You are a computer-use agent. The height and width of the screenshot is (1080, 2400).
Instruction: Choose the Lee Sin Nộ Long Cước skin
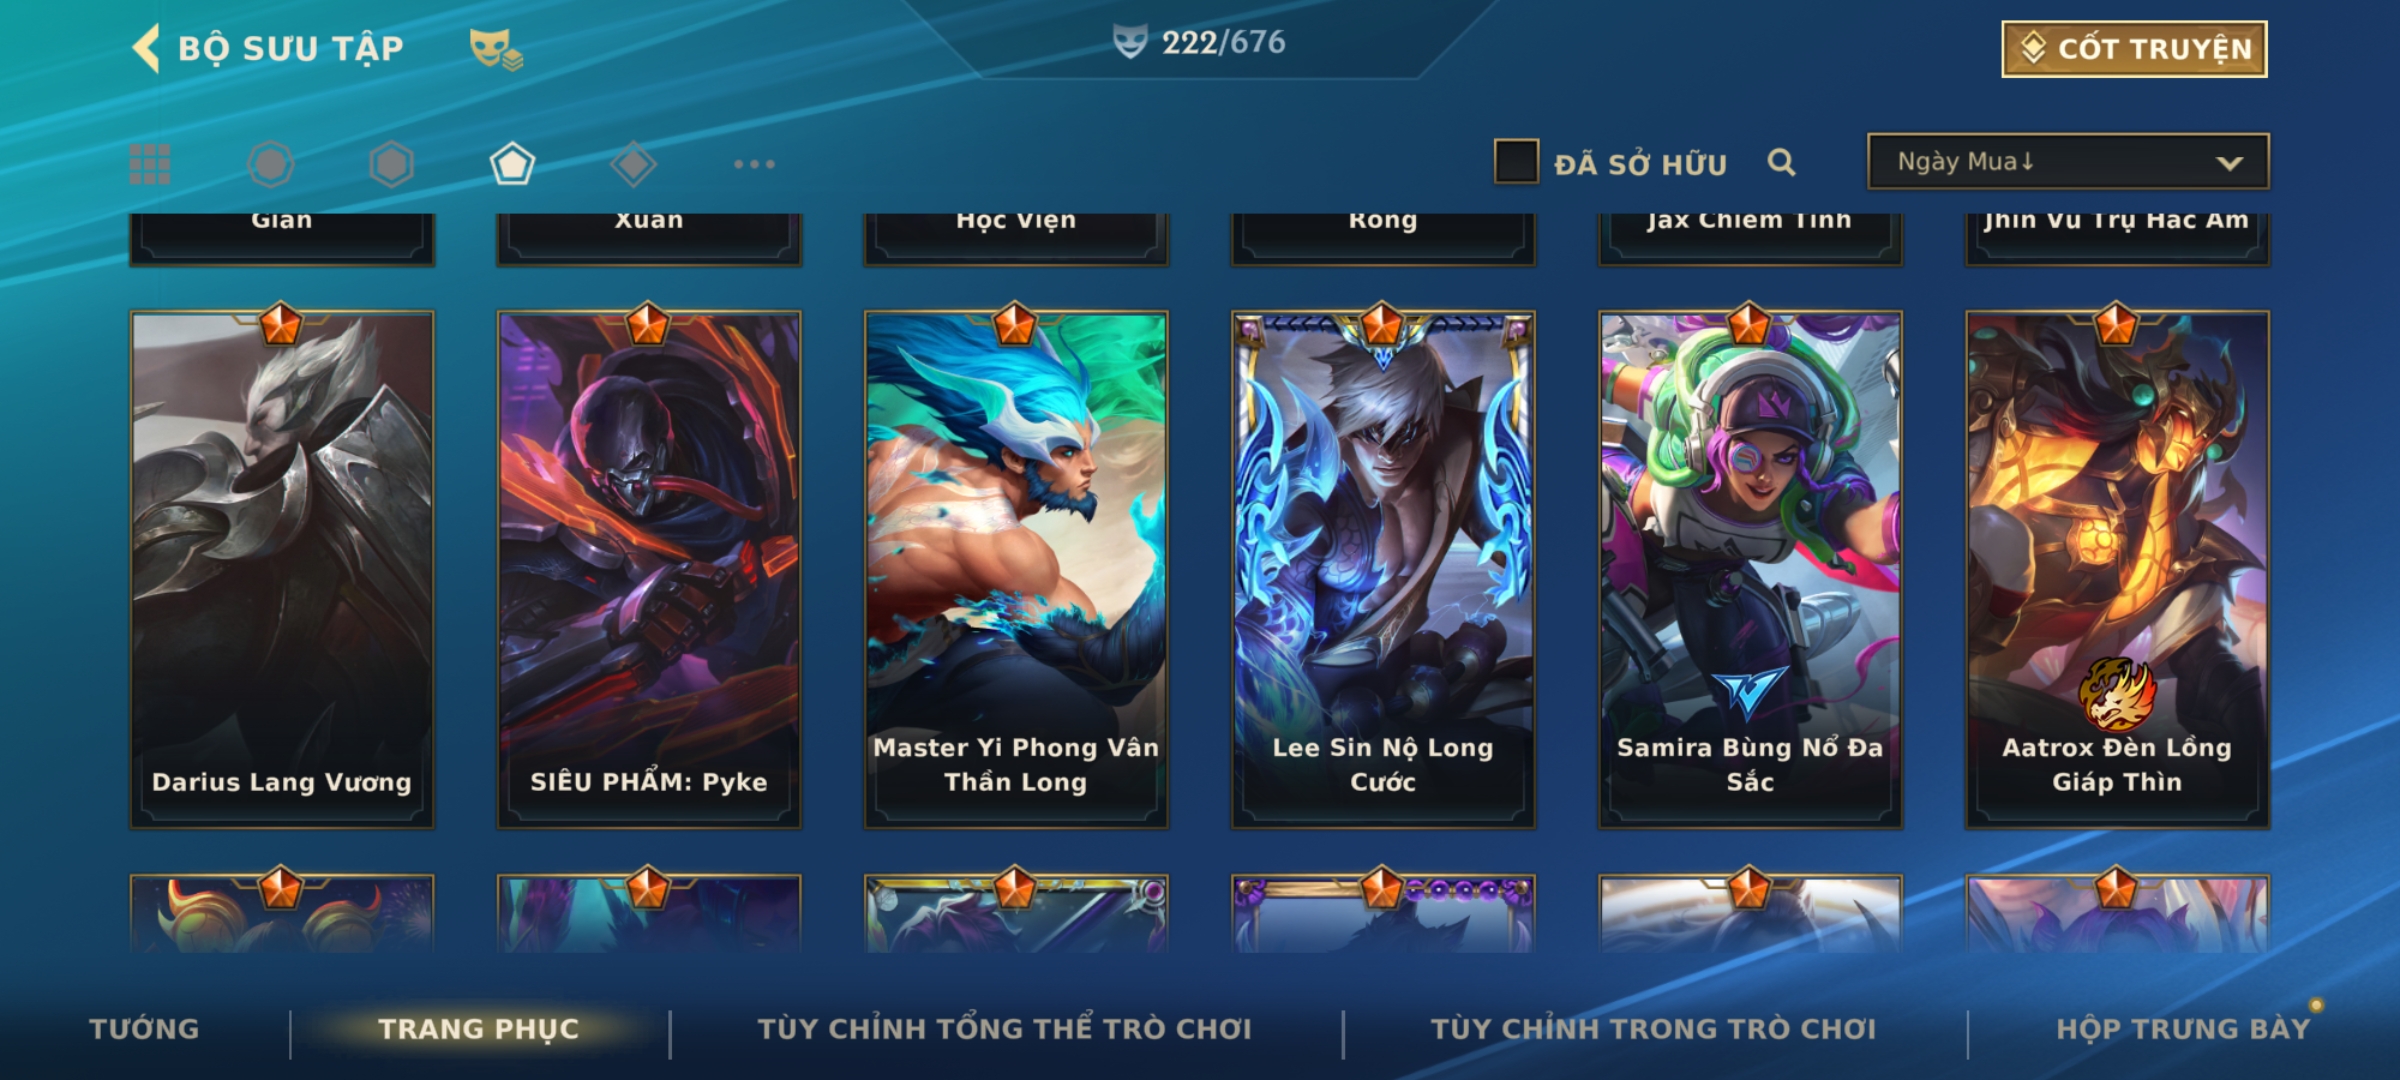click(1383, 569)
